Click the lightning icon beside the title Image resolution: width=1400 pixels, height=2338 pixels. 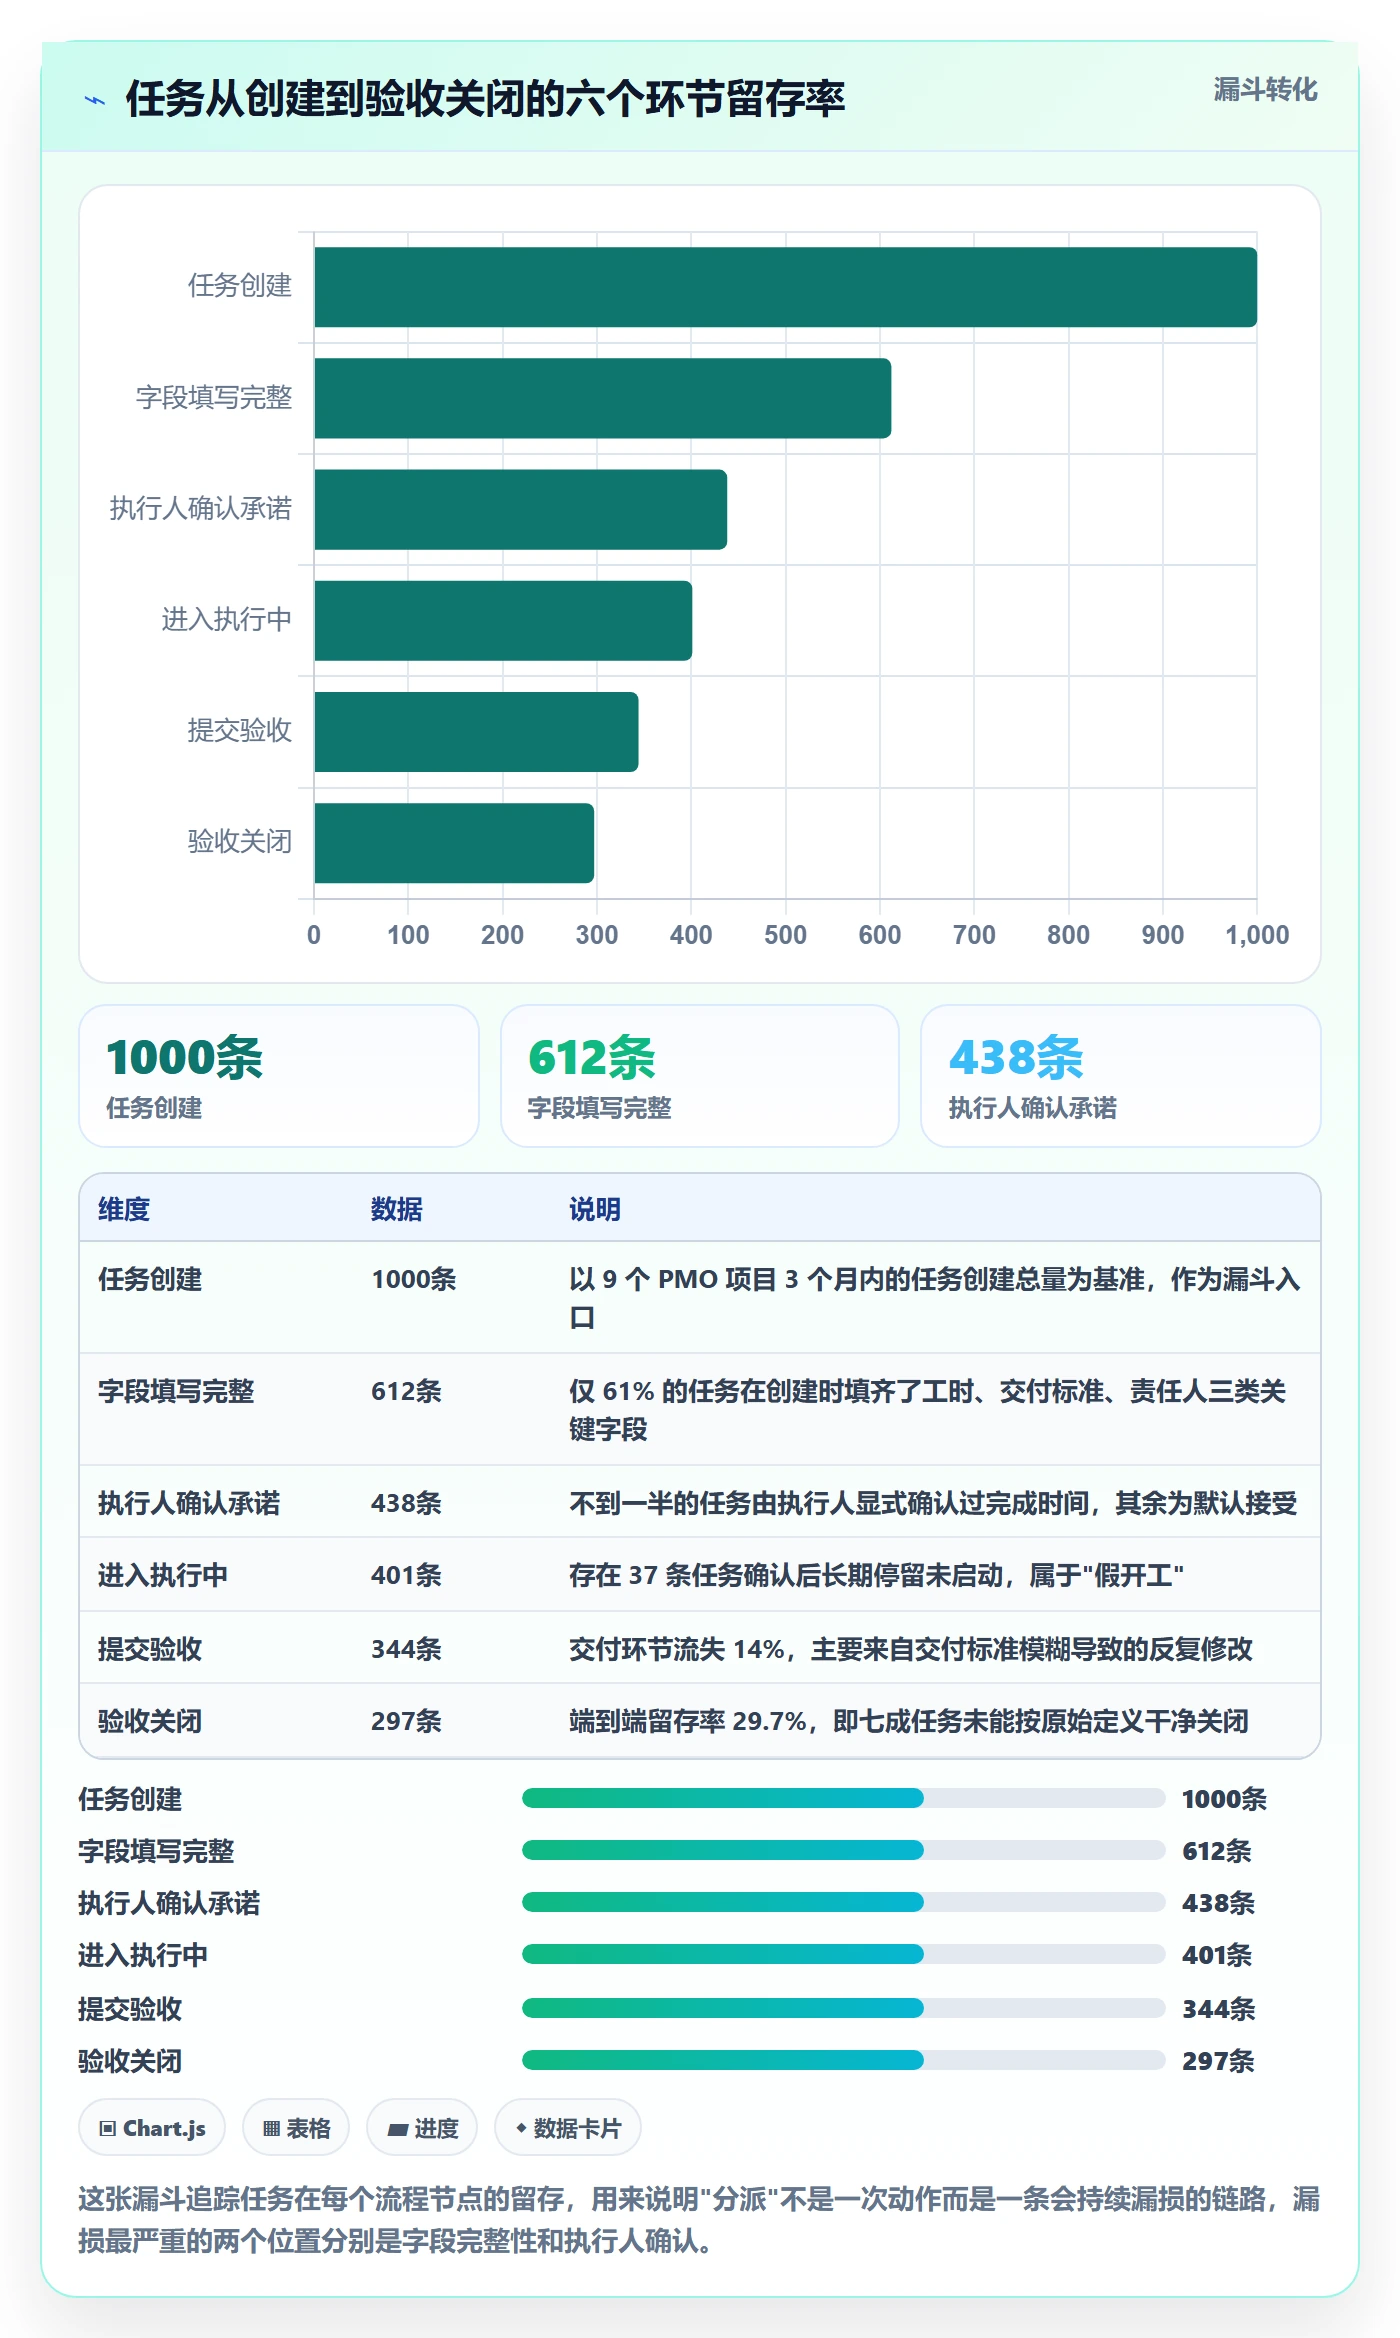[x=95, y=100]
